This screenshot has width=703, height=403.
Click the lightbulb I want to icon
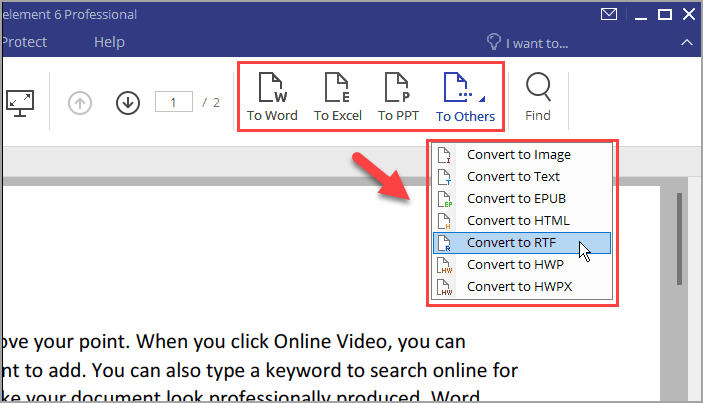pos(493,42)
